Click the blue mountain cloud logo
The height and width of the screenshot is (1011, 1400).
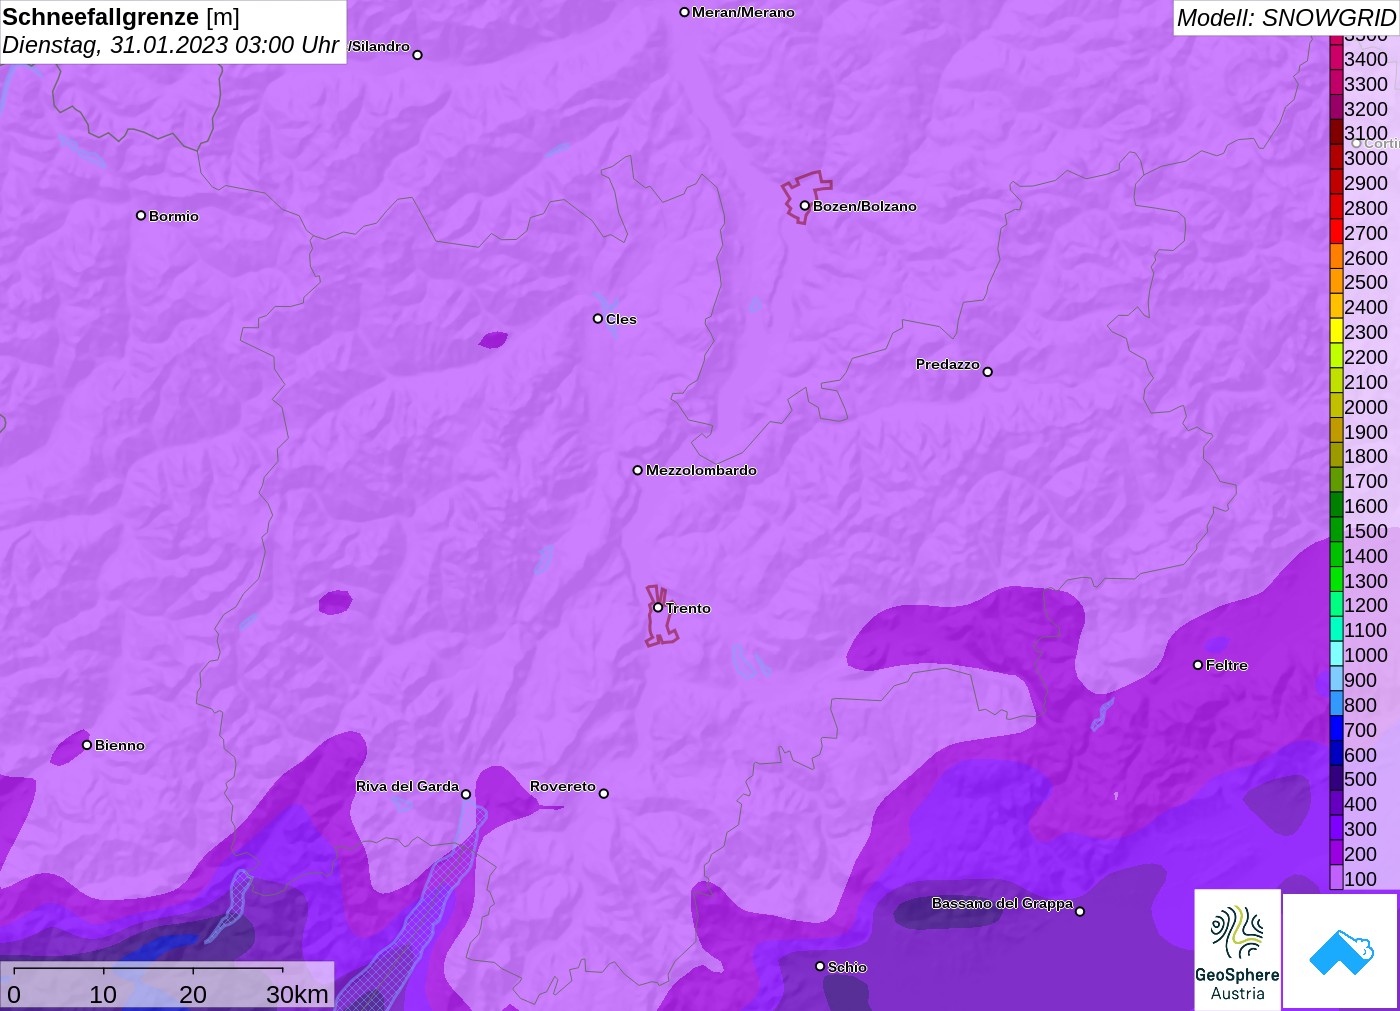point(1340,950)
